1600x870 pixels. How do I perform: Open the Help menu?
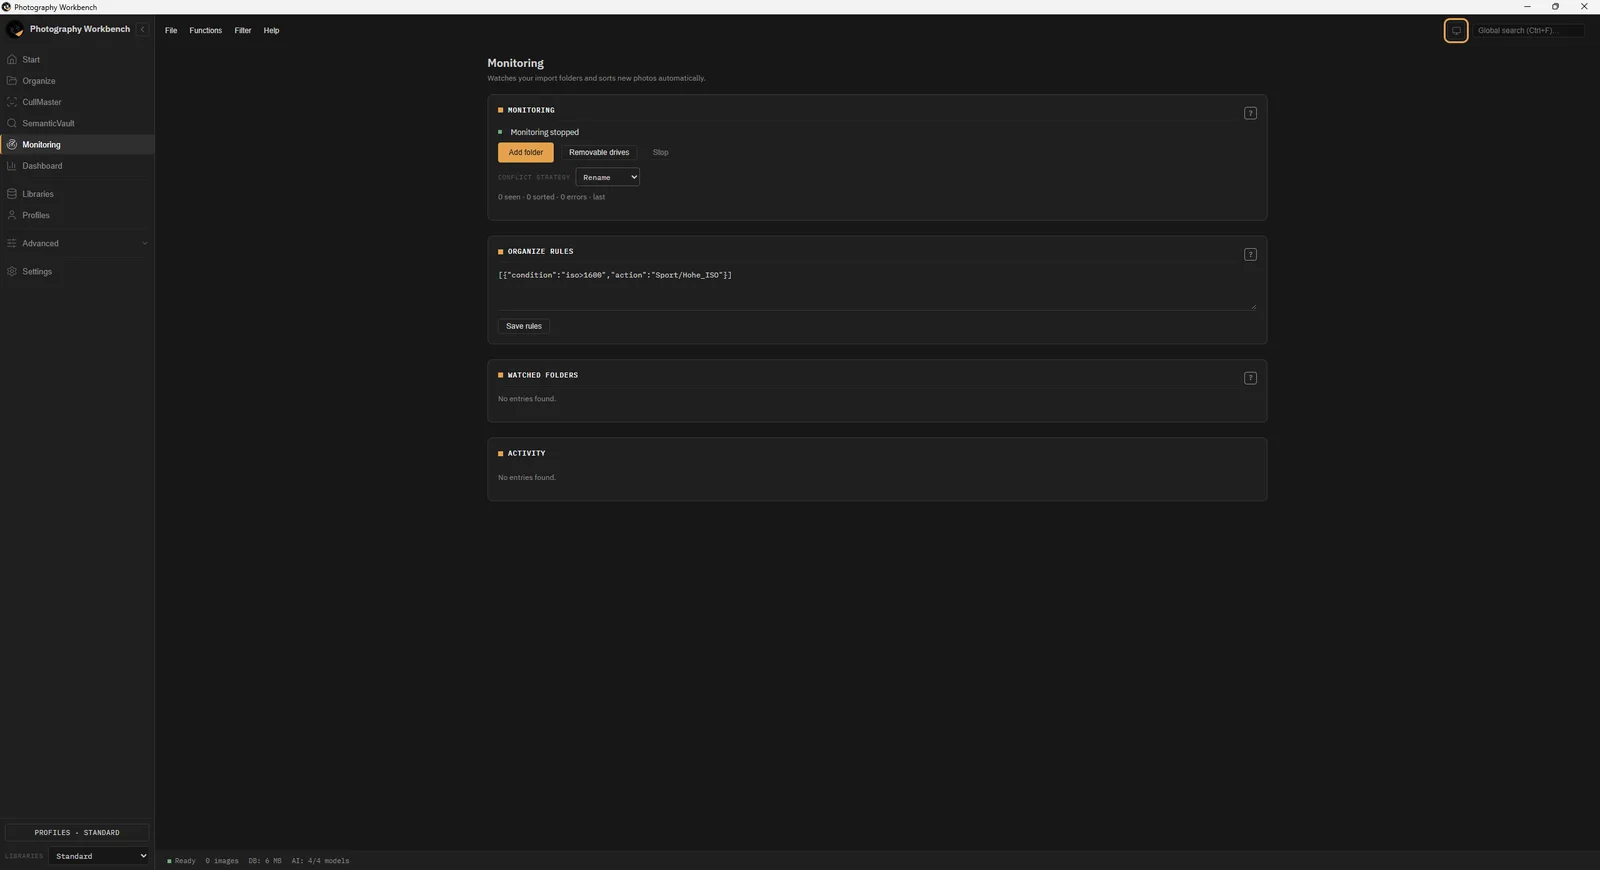tap(271, 31)
